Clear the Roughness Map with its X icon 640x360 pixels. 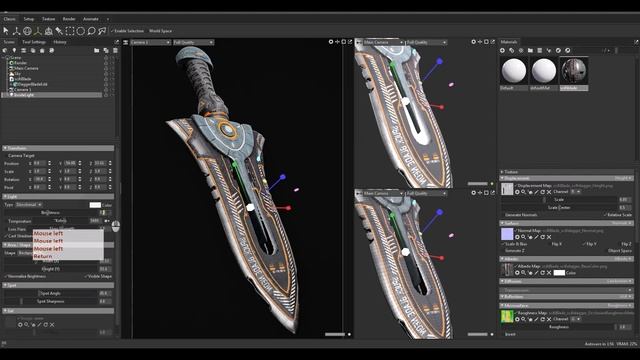pos(549,319)
